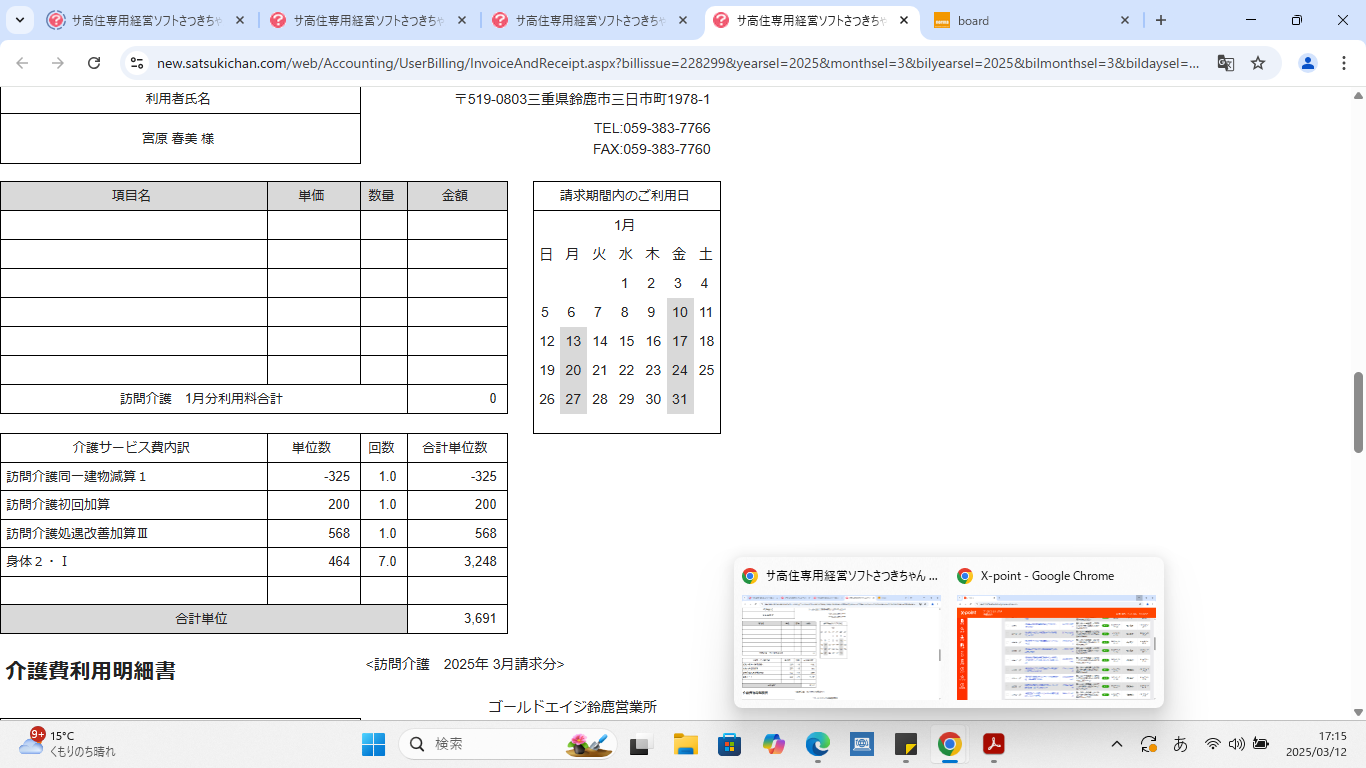Show hidden system tray icons
The height and width of the screenshot is (768, 1366).
coord(1117,744)
